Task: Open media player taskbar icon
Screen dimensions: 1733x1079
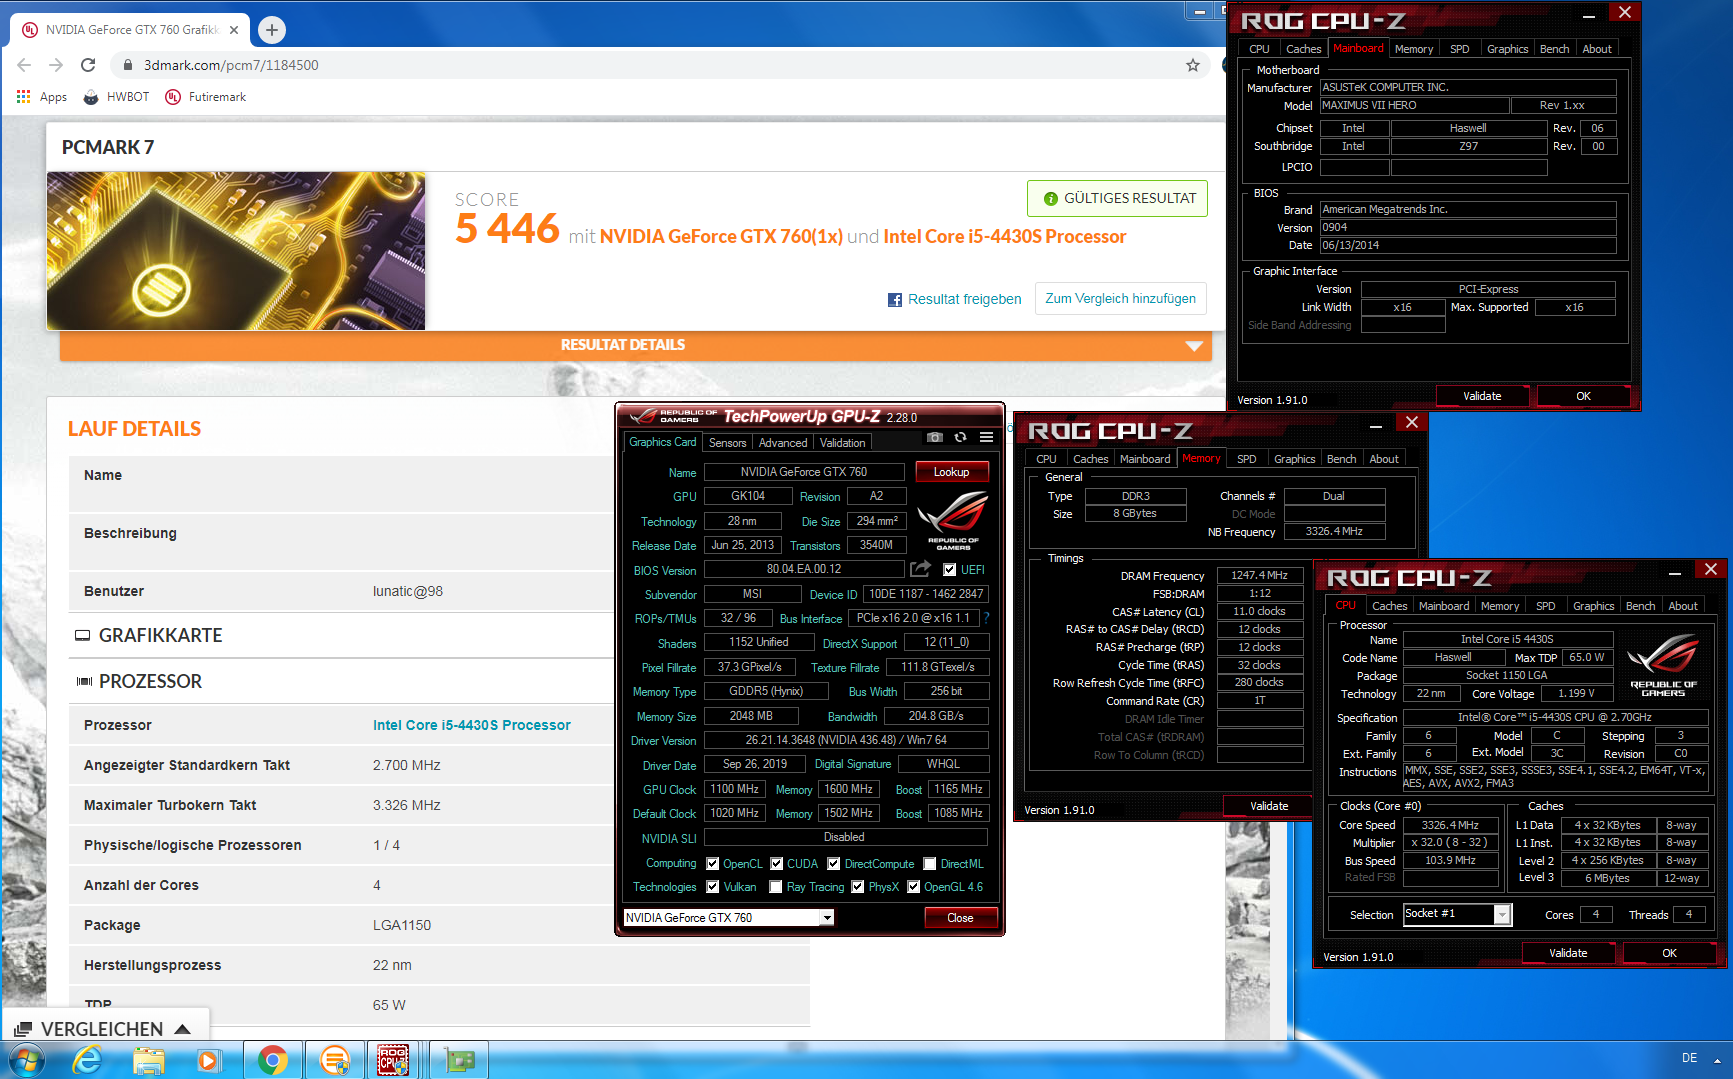Action: tap(208, 1059)
